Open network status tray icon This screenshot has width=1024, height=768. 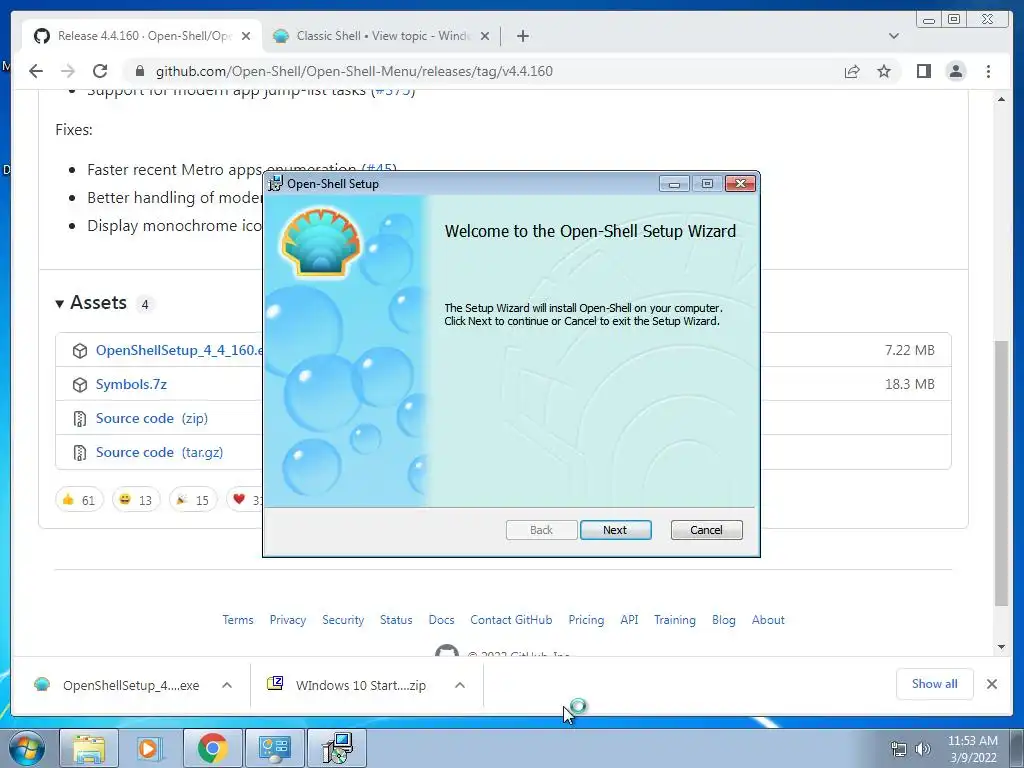click(899, 748)
